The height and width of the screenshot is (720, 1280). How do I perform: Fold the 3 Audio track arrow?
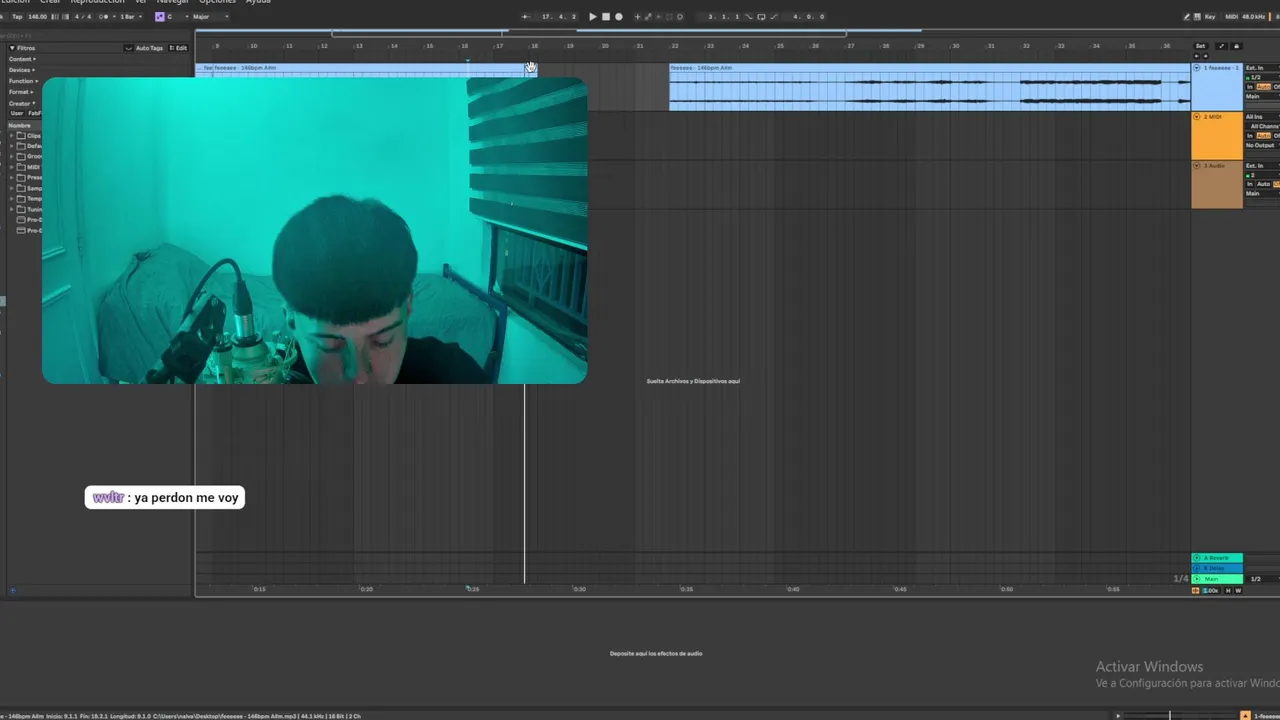point(1197,166)
